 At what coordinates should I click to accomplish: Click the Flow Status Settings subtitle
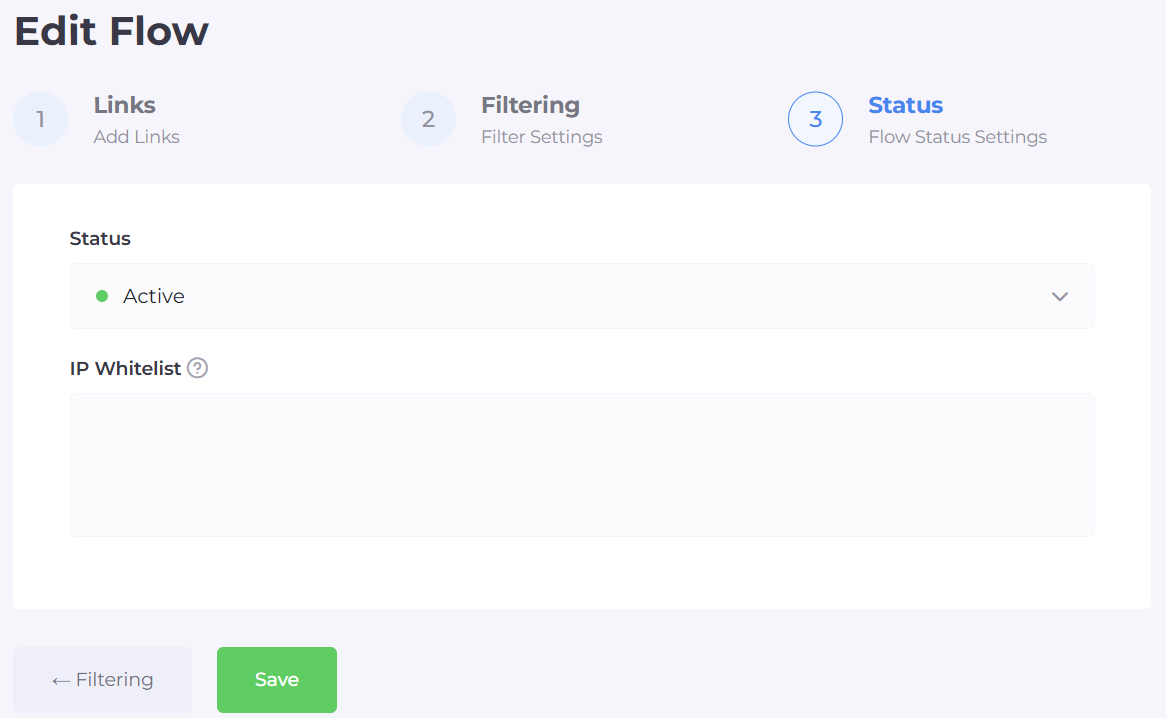957,137
